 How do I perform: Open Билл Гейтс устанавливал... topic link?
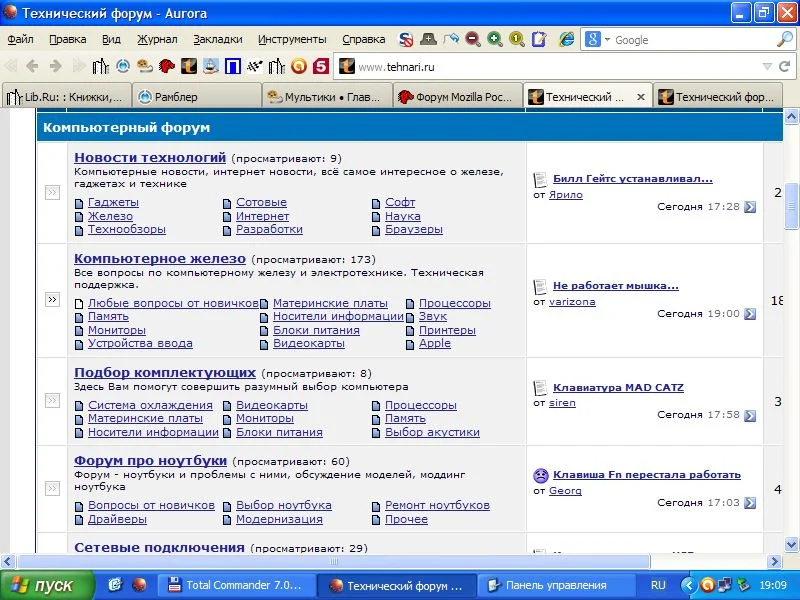coord(633,179)
